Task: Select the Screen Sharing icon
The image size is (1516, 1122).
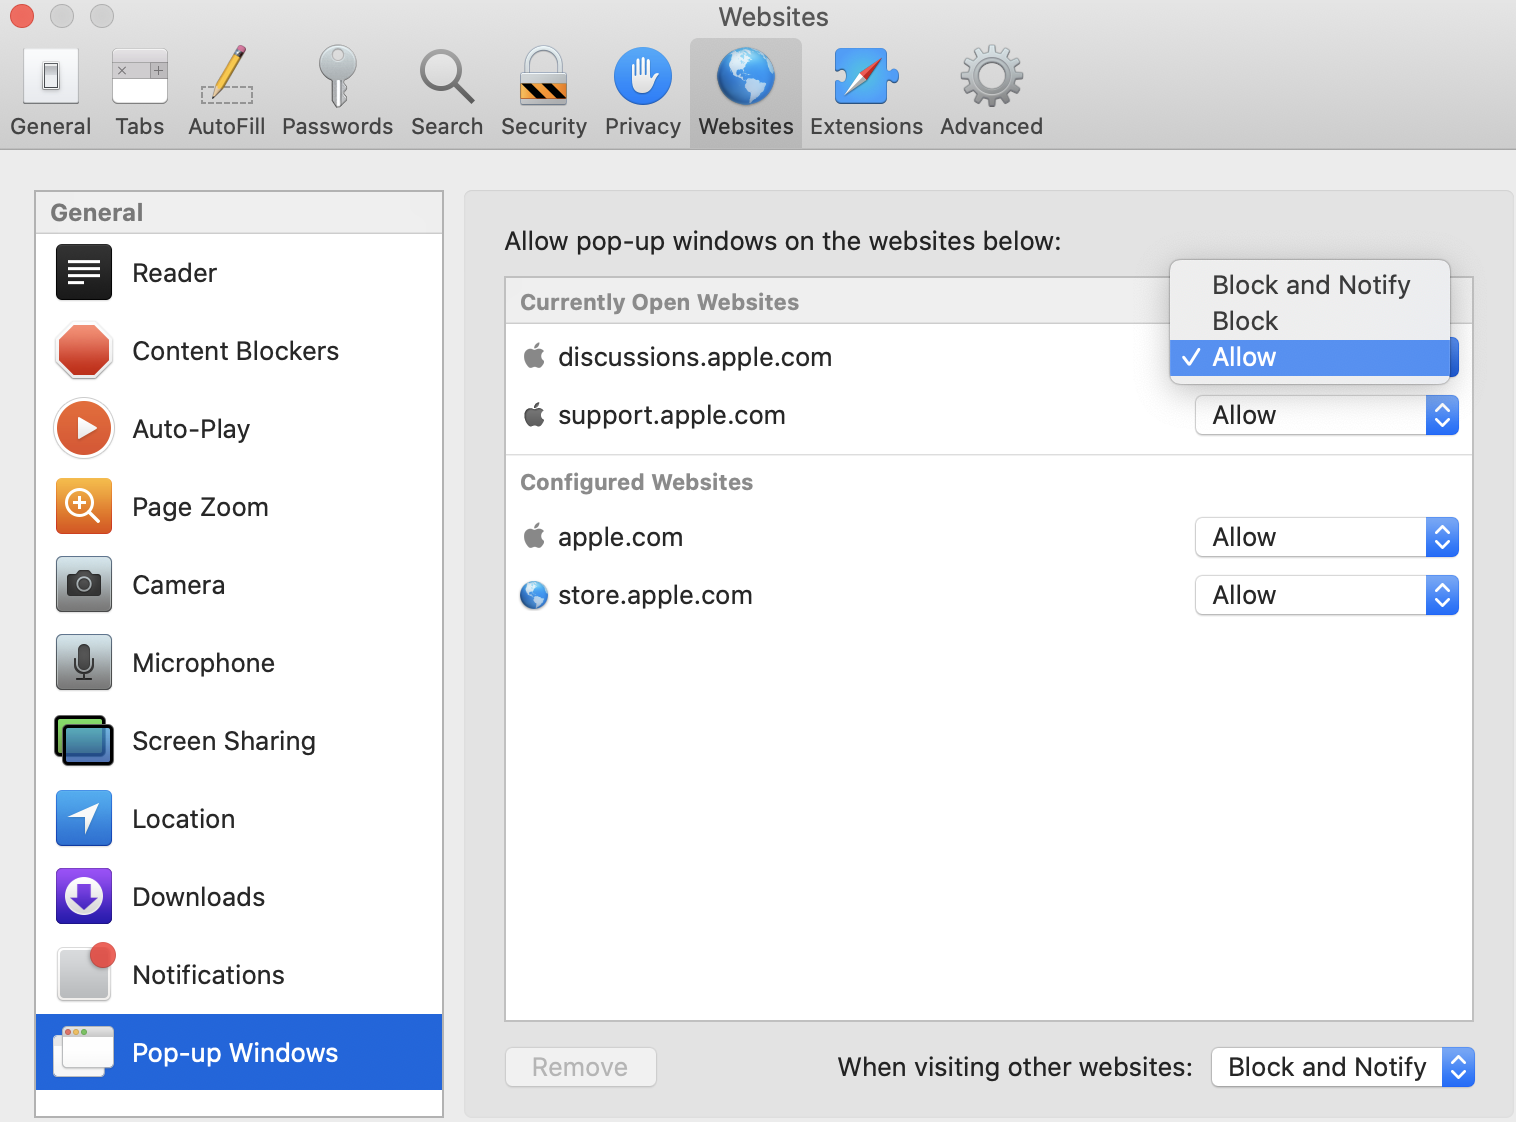Action: [84, 740]
